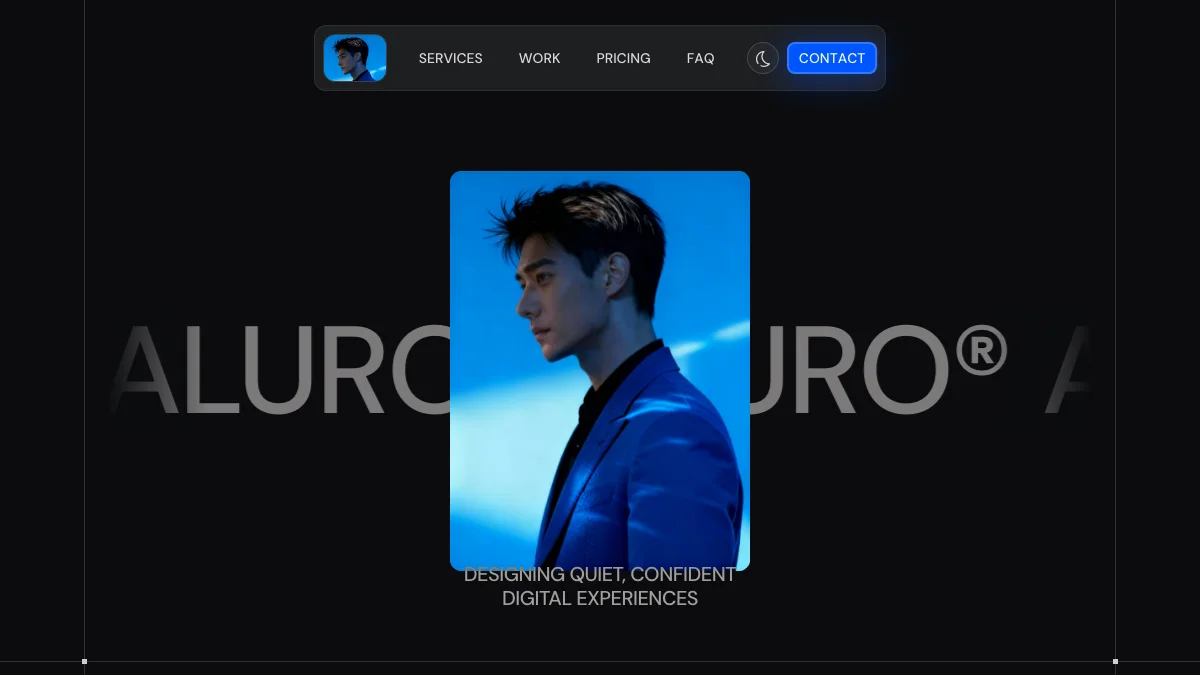1200x675 pixels.
Task: Open the Pricing nav item
Action: [x=624, y=58]
